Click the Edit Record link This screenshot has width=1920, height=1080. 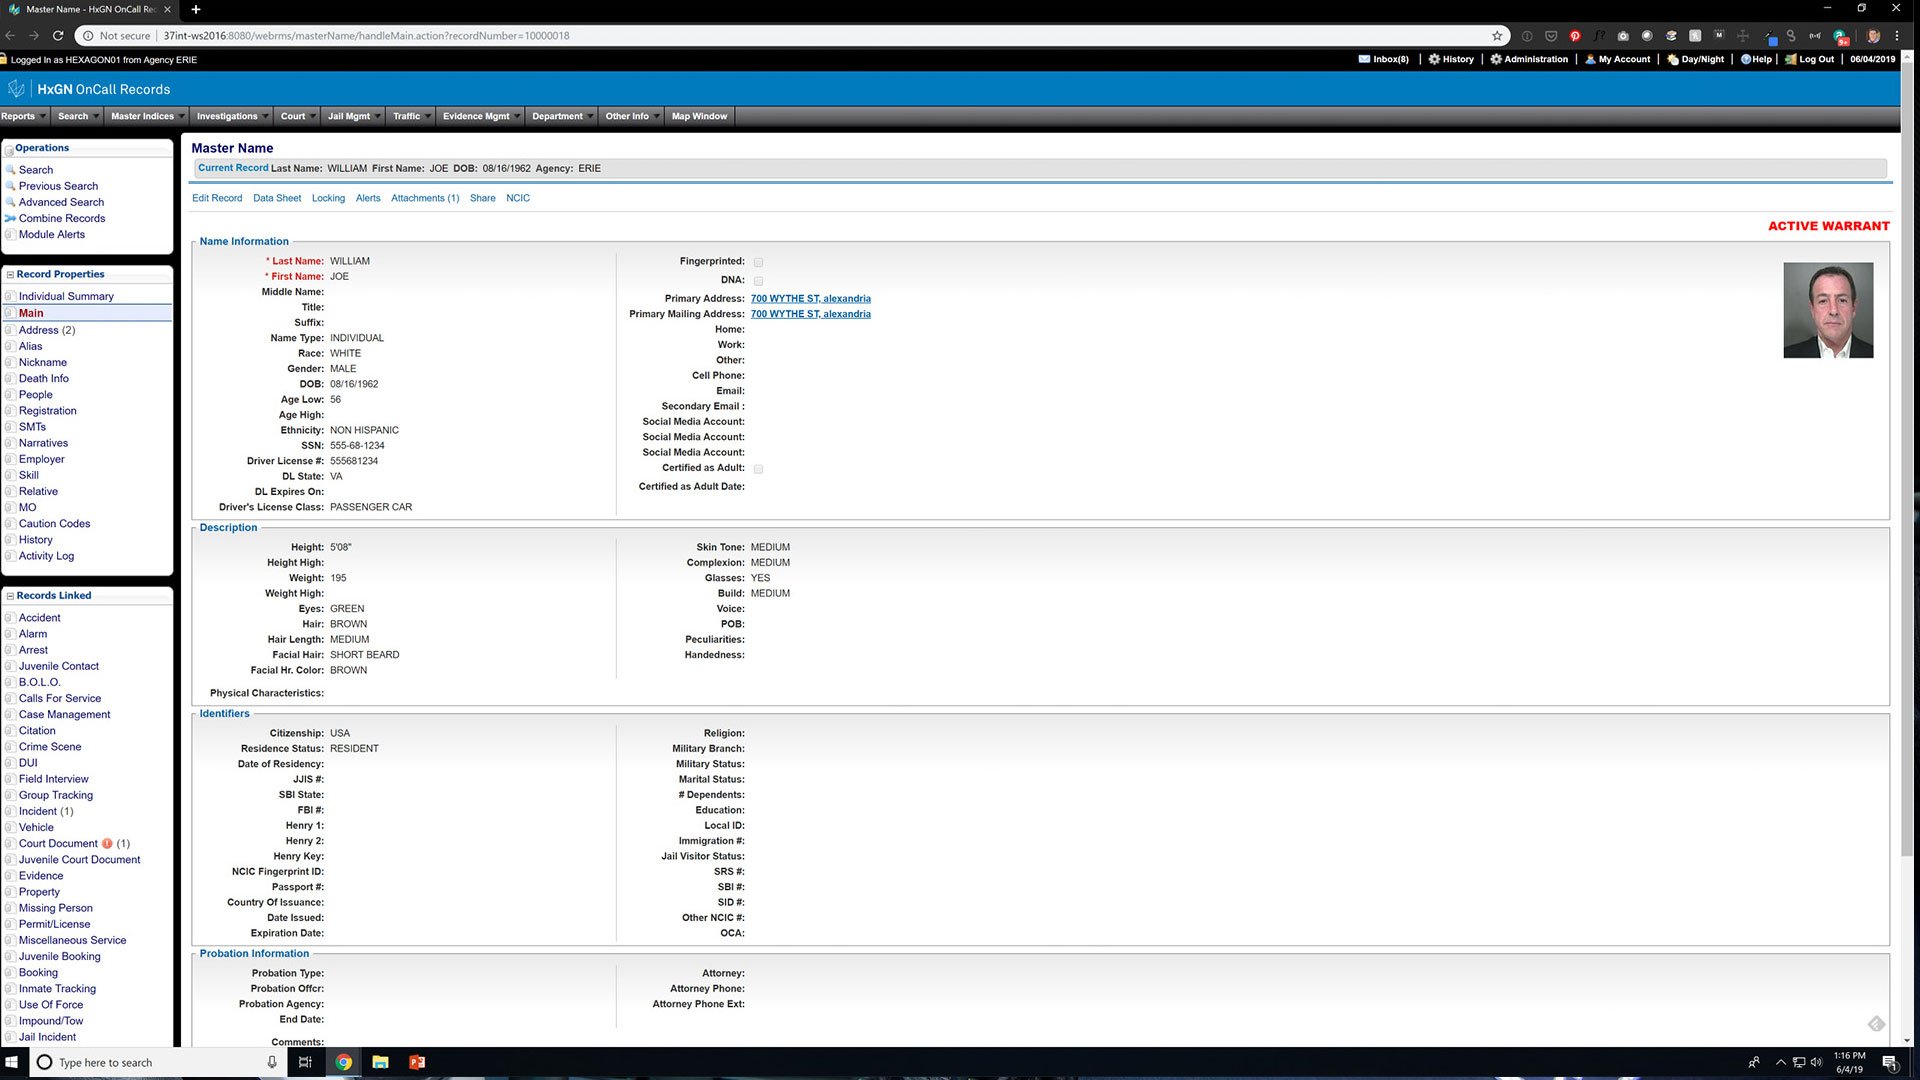(x=217, y=198)
